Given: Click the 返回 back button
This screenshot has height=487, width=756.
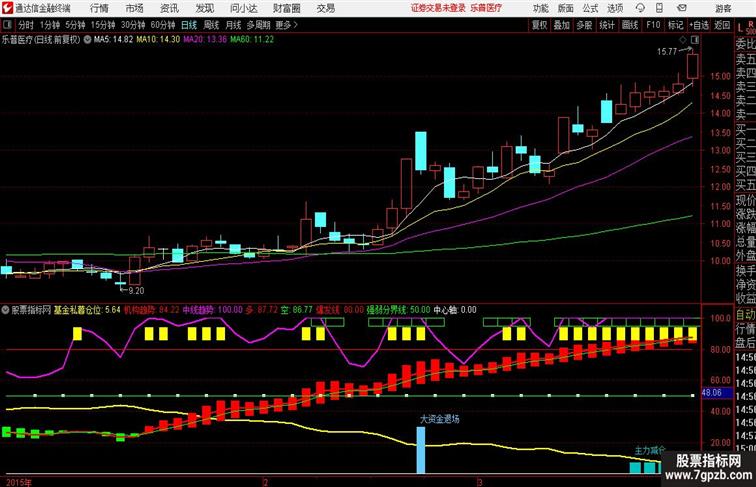Looking at the screenshot, I should tap(722, 25).
